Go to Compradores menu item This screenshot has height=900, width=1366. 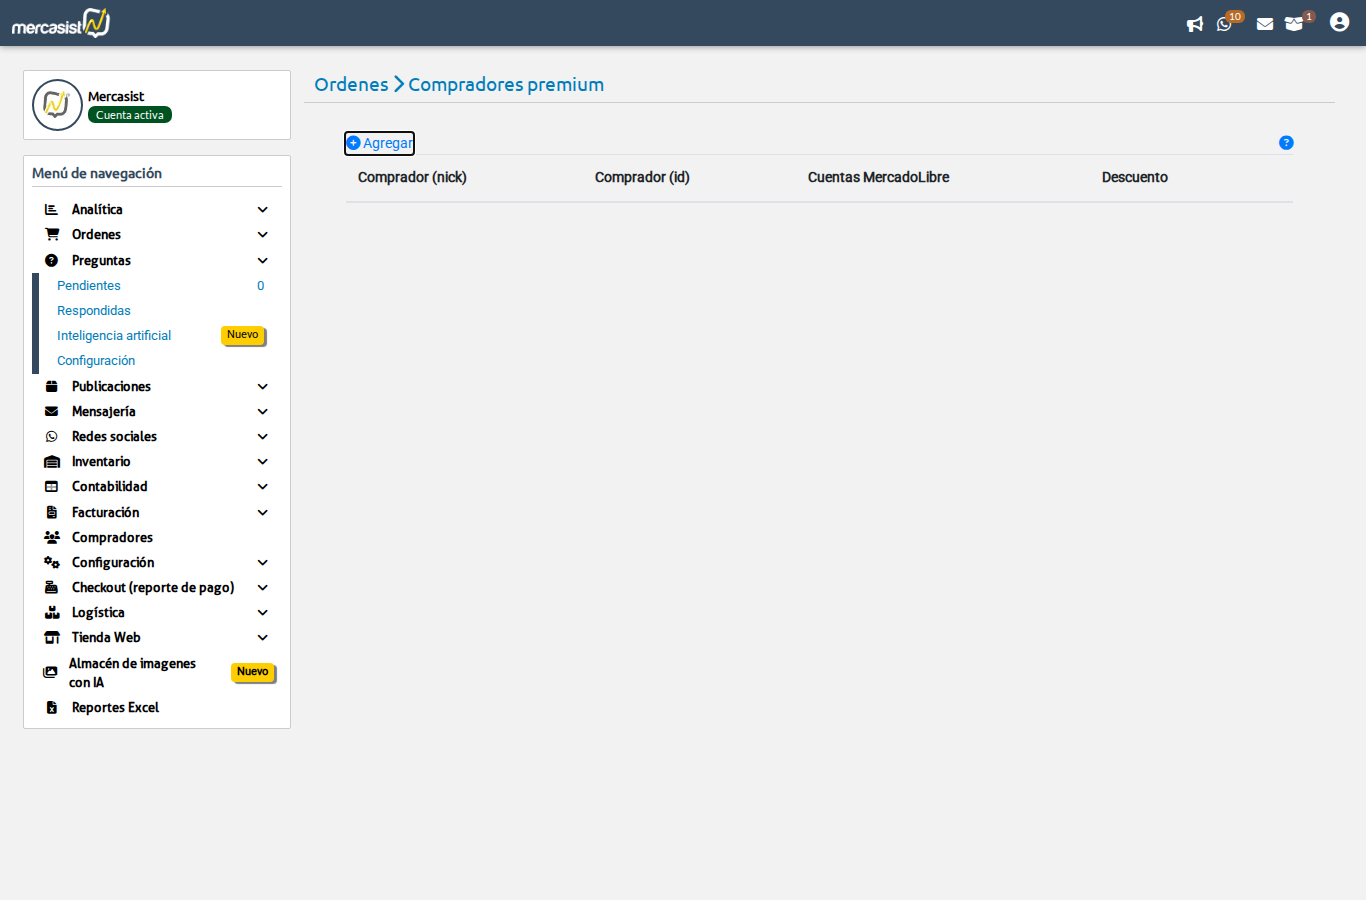click(x=112, y=538)
